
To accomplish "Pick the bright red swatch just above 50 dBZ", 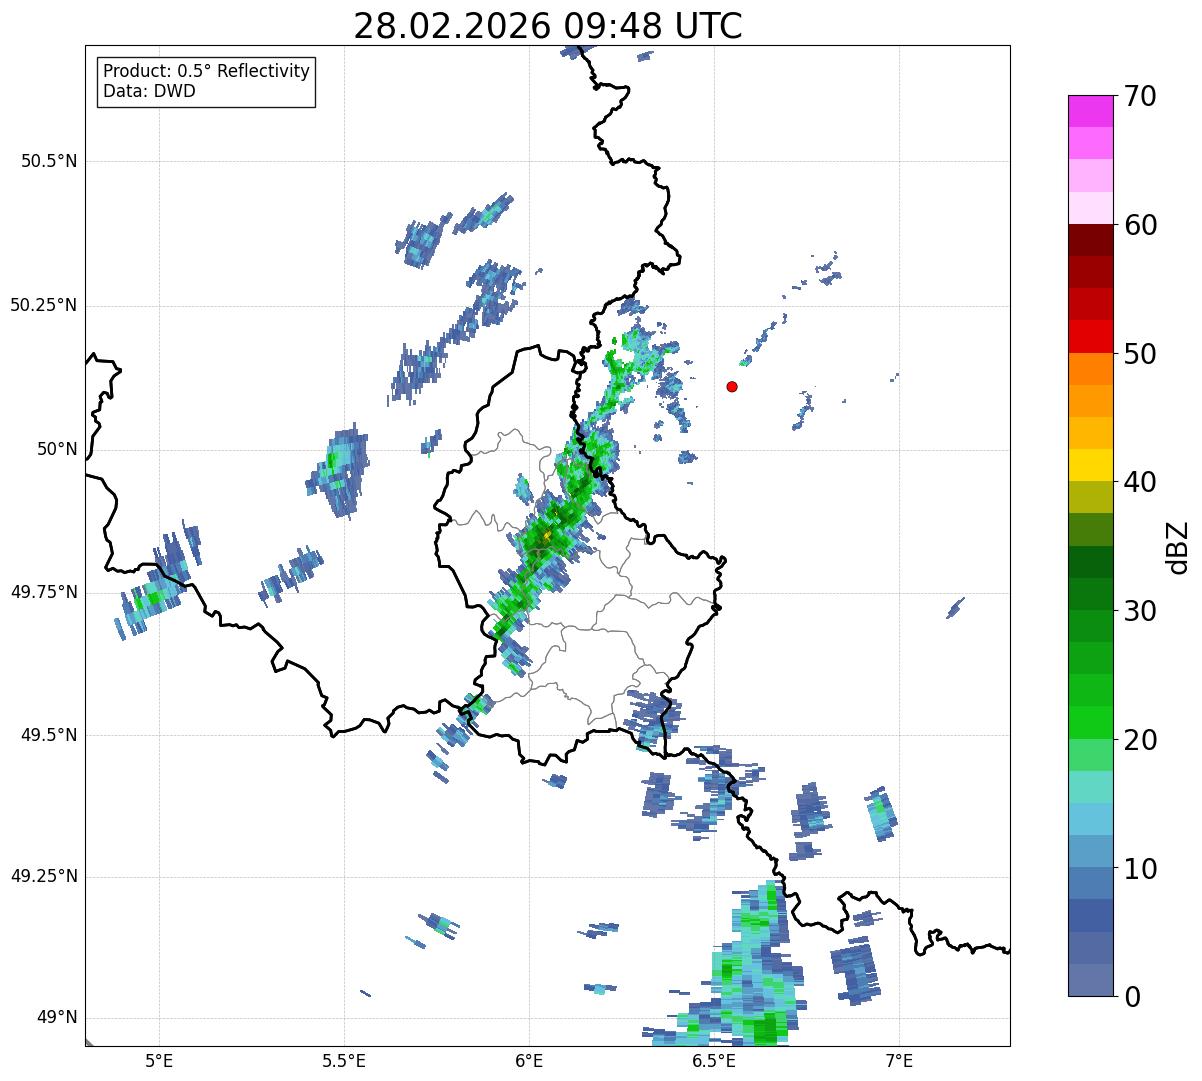I will [1090, 336].
